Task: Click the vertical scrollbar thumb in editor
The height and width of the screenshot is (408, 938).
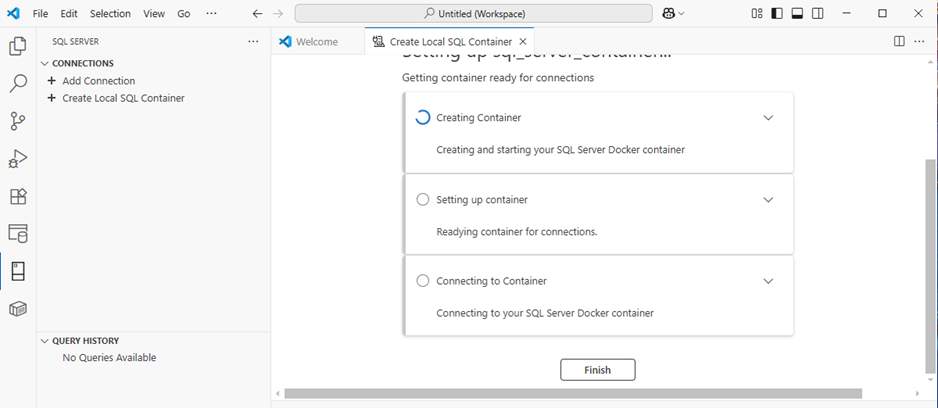Action: [930, 266]
